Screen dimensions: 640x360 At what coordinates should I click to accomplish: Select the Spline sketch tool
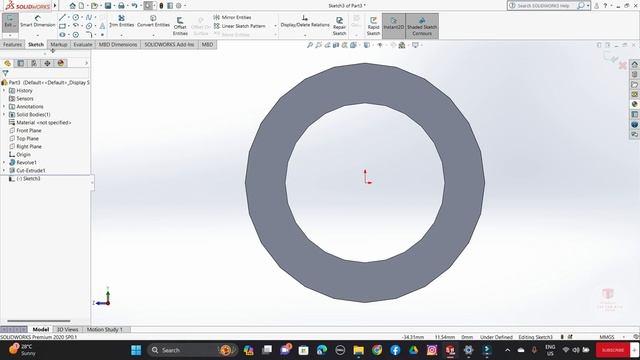point(89,18)
